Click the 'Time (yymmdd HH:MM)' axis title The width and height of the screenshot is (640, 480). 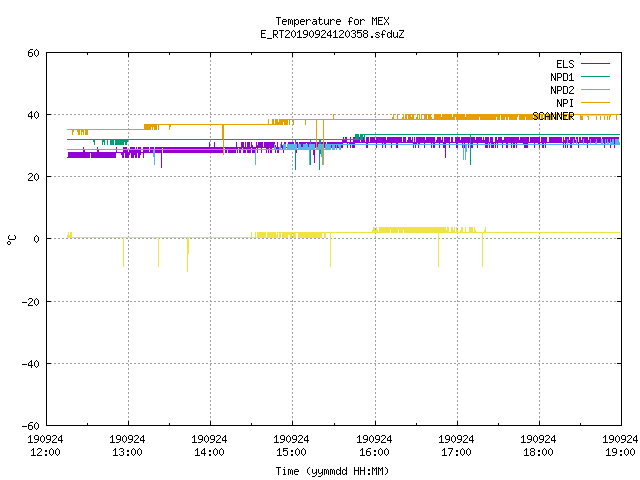(332, 471)
